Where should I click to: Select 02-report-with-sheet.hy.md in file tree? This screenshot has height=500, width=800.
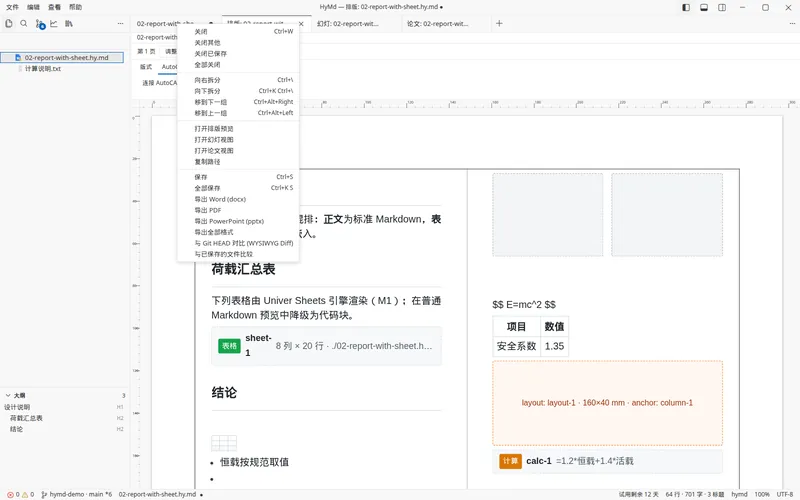coord(62,58)
